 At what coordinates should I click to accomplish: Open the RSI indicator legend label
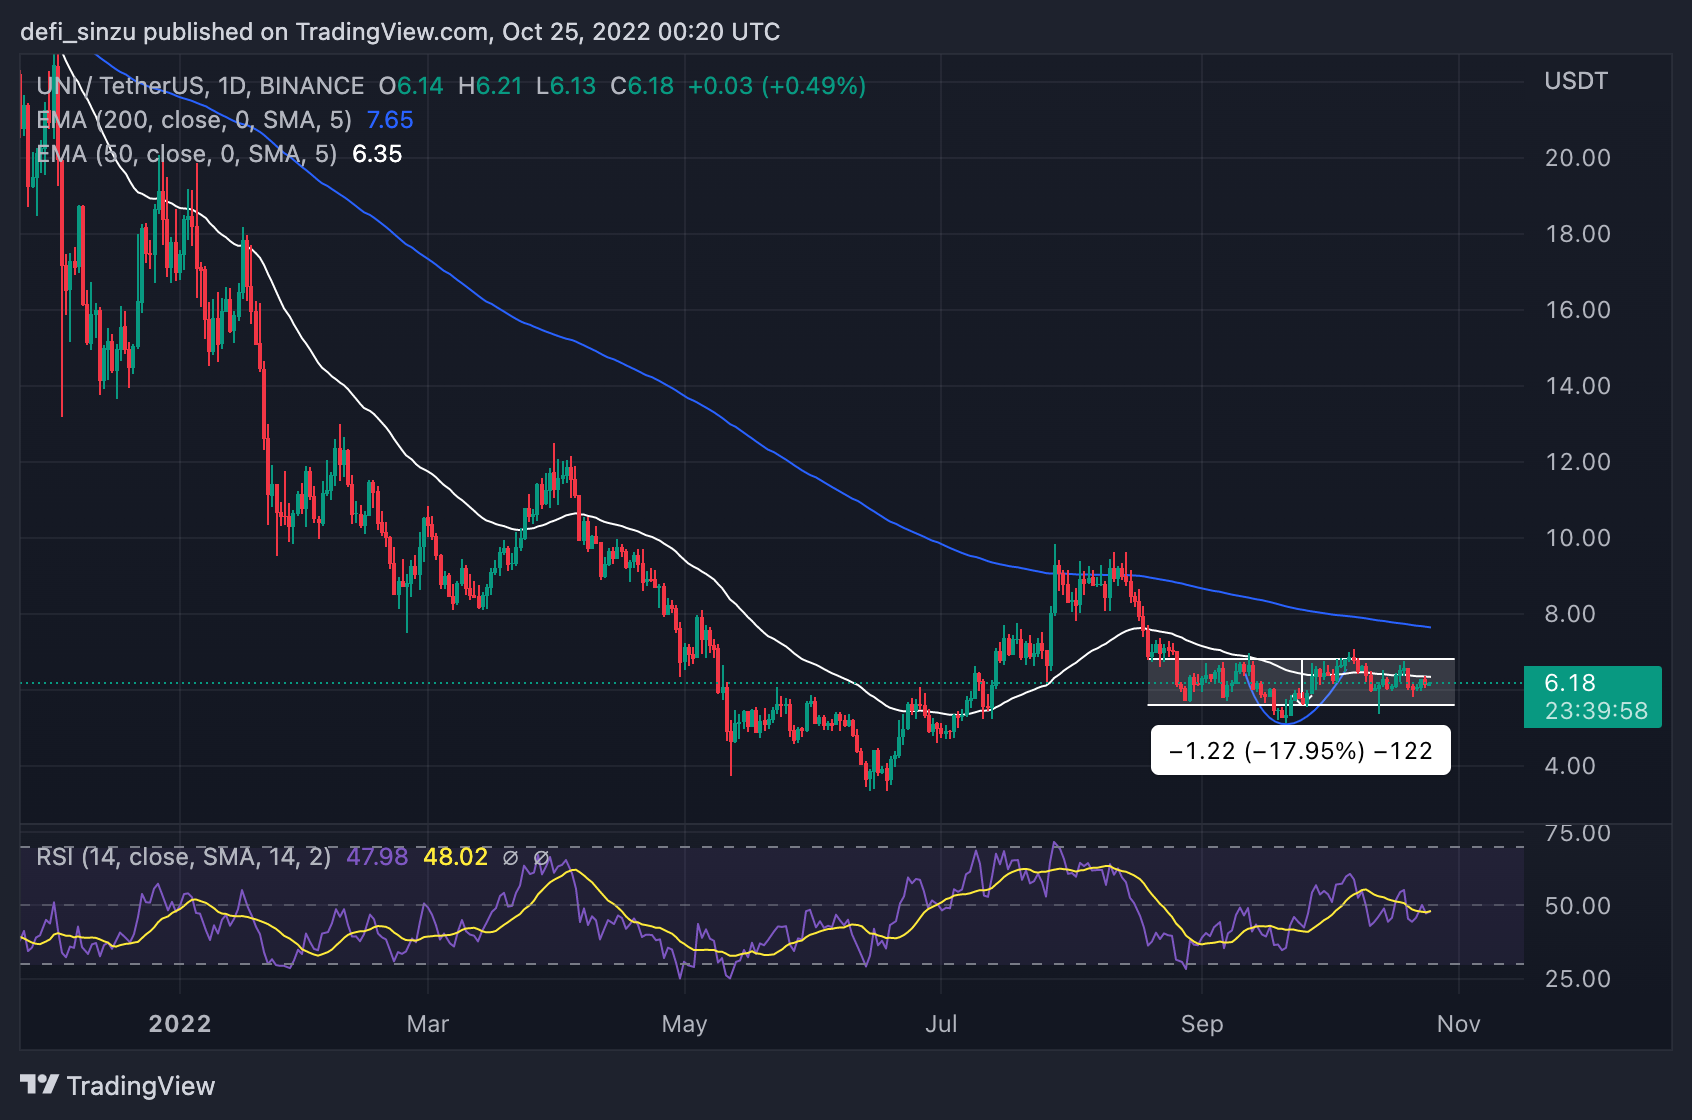(x=184, y=857)
